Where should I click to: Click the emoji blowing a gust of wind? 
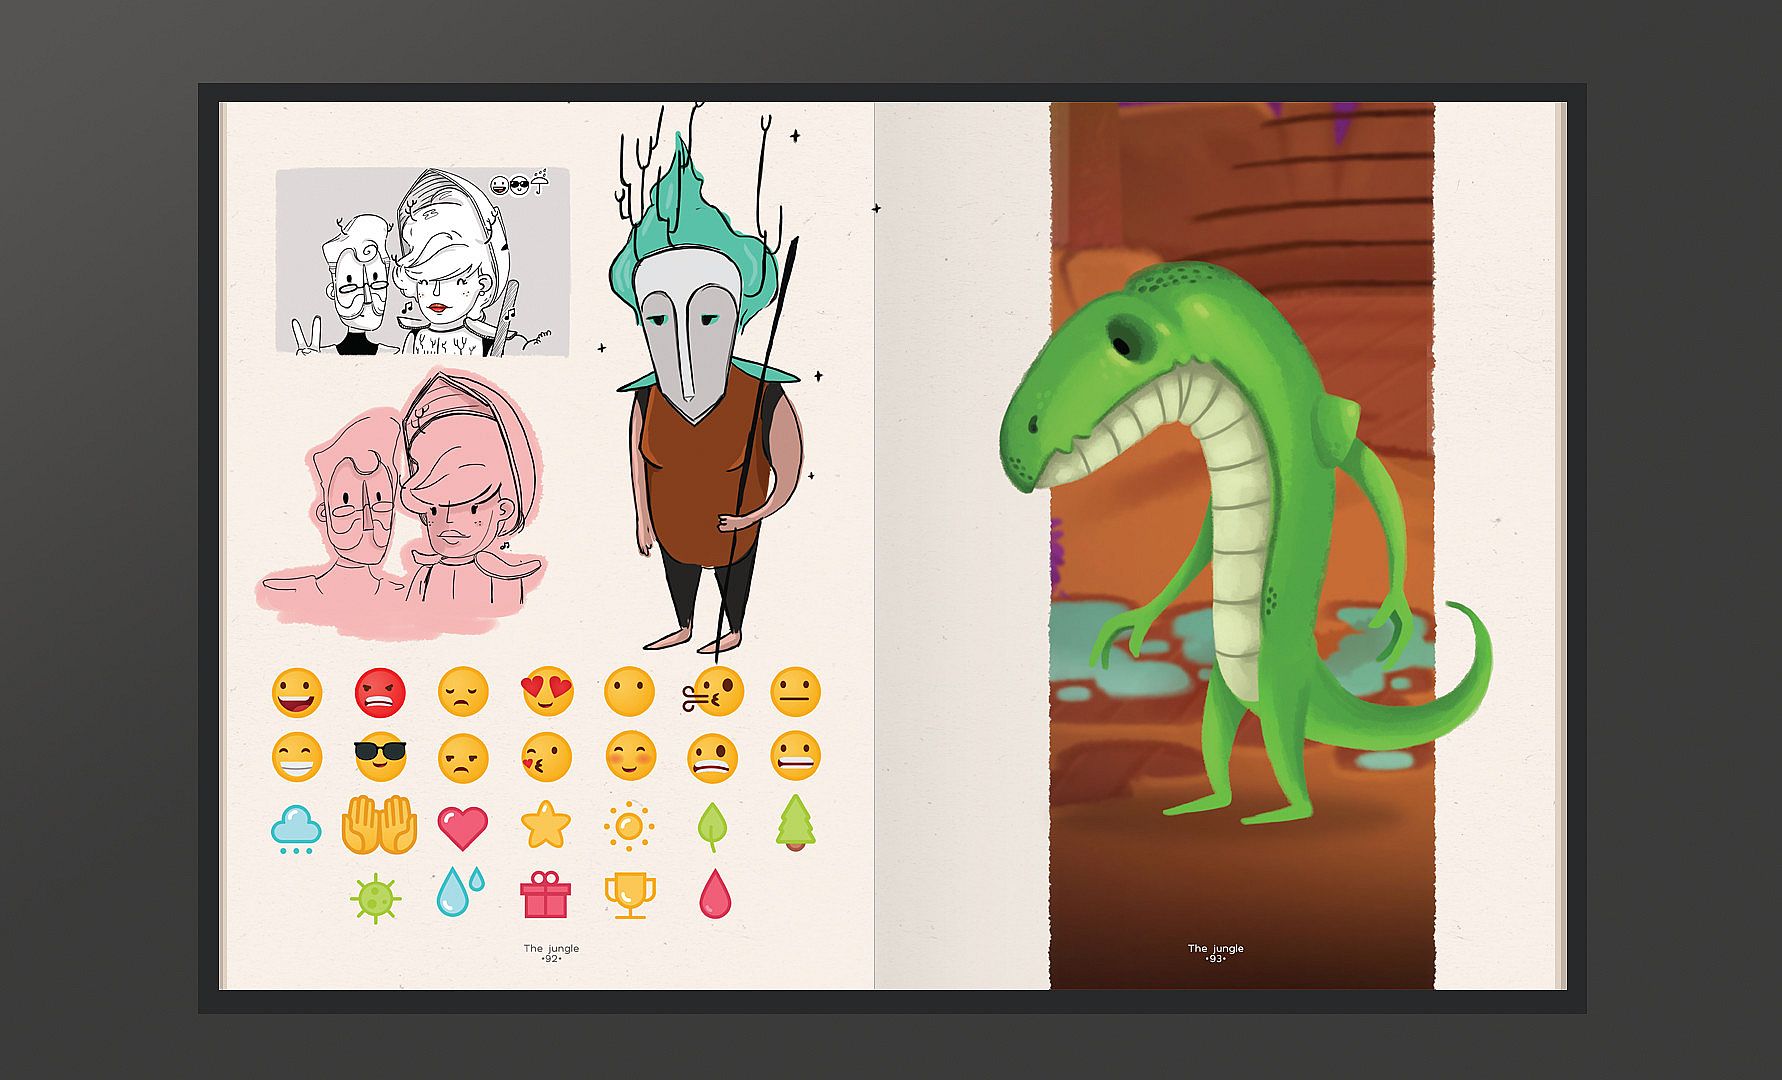tap(714, 693)
